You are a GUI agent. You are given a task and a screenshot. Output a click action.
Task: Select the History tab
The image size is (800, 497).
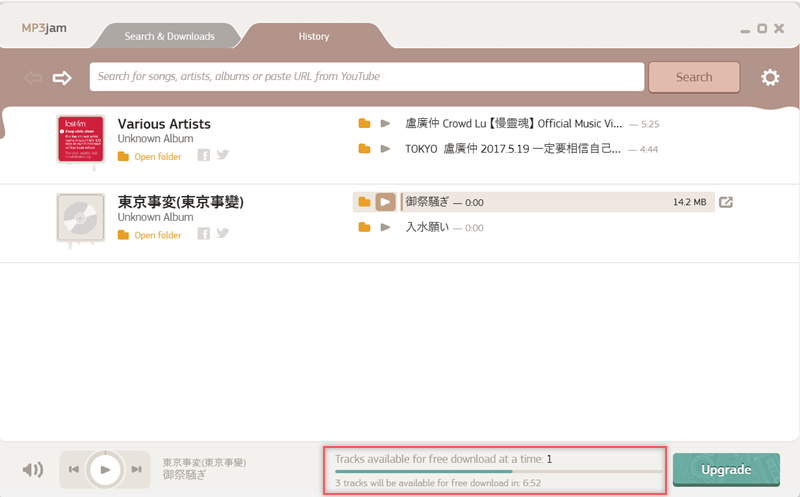[x=314, y=36]
